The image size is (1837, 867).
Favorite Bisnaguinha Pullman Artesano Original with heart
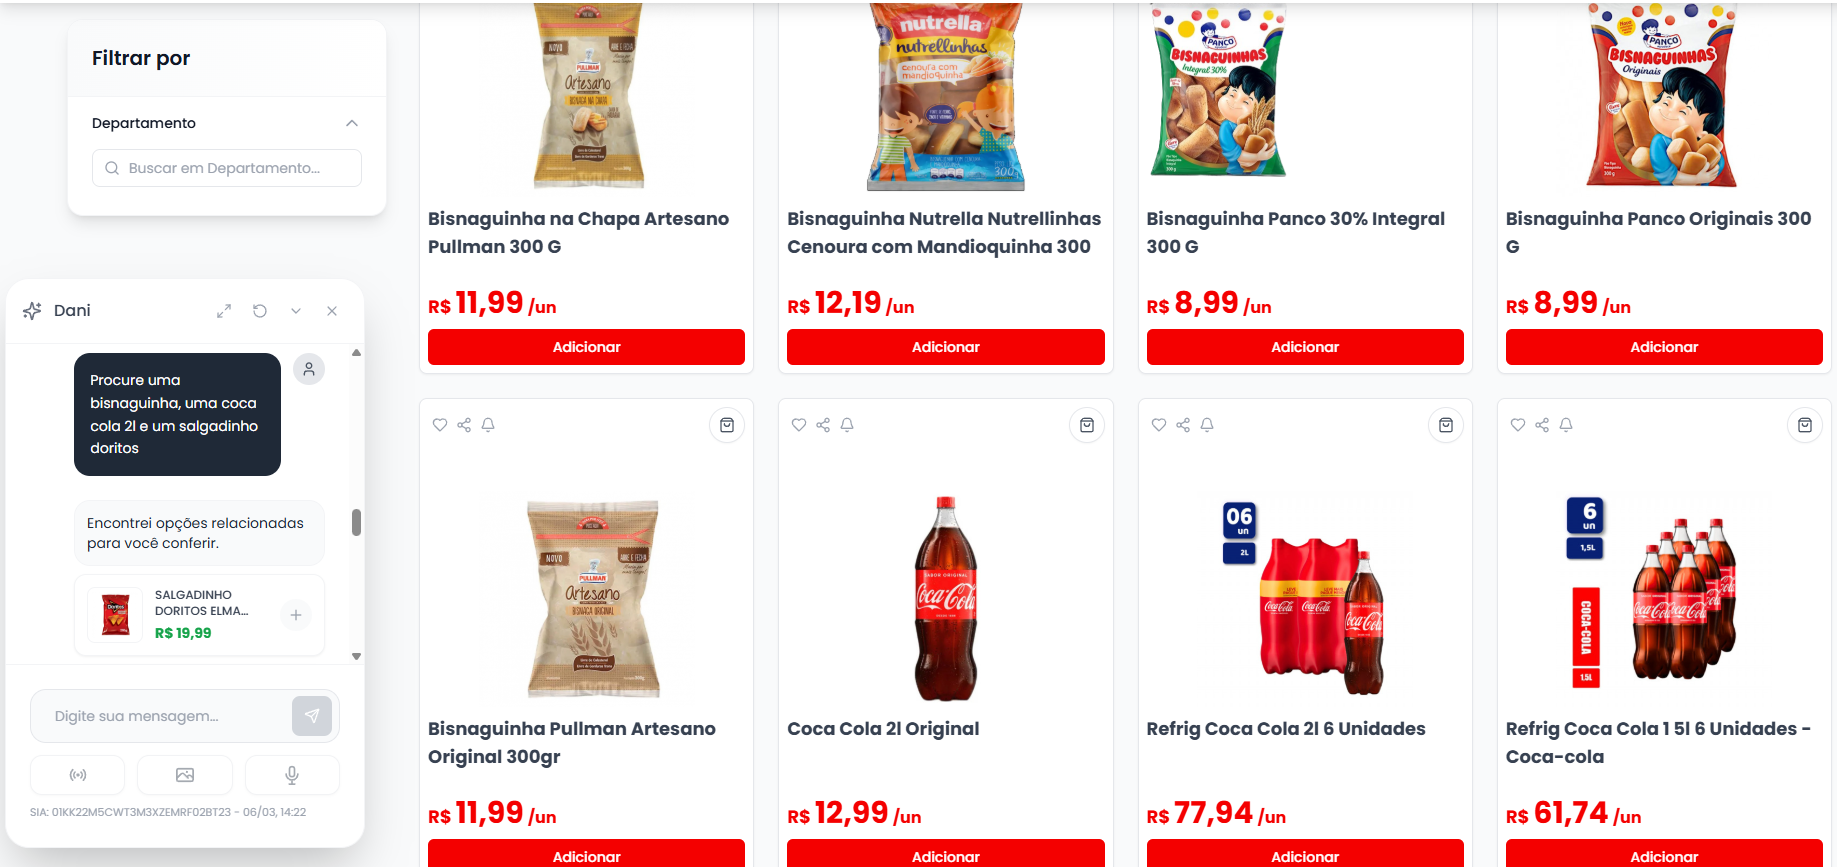pyautogui.click(x=440, y=425)
